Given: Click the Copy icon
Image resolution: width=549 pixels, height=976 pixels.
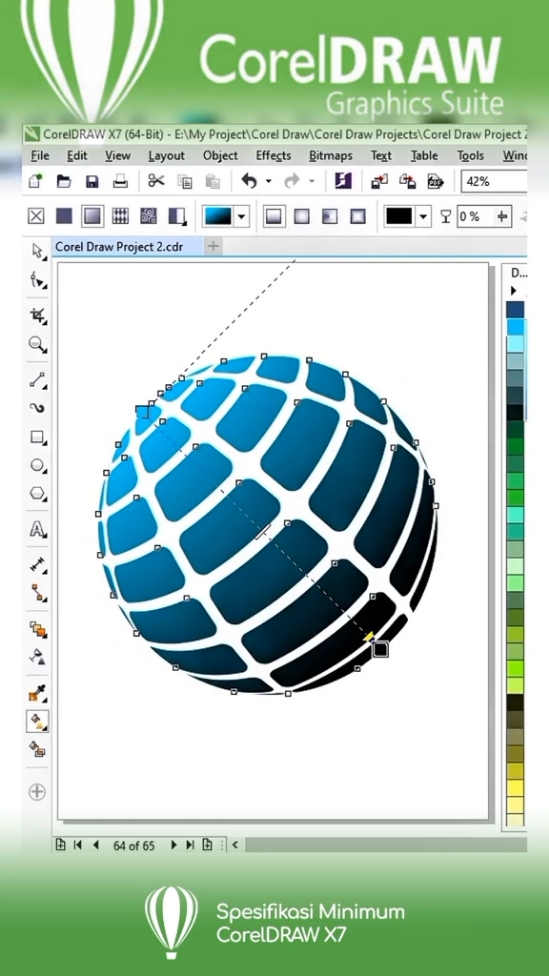Looking at the screenshot, I should point(185,182).
